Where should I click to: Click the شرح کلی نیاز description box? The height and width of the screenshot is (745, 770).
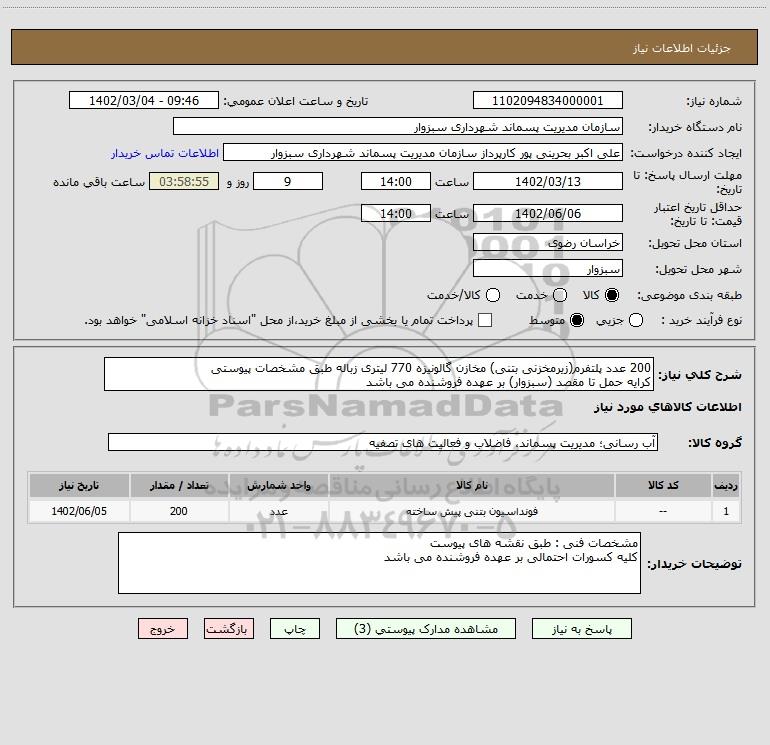coord(379,374)
